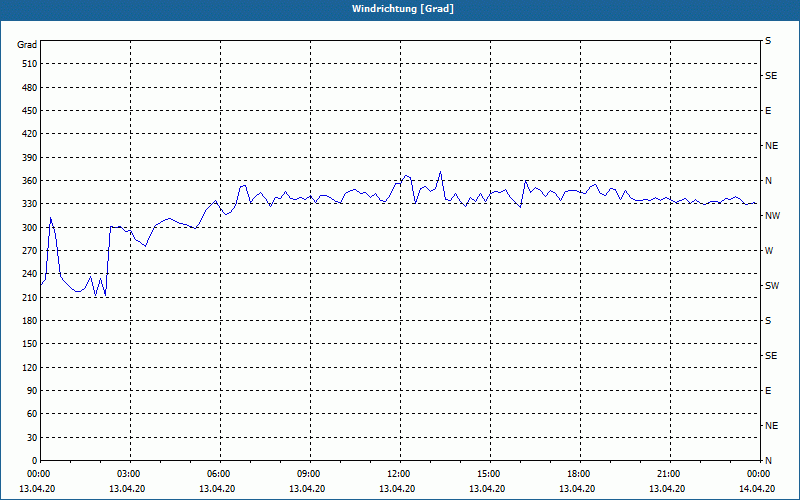Viewport: 800px width, 500px height.
Task: Click the "13.04.20" date beneath 12:00
Action: 397,488
